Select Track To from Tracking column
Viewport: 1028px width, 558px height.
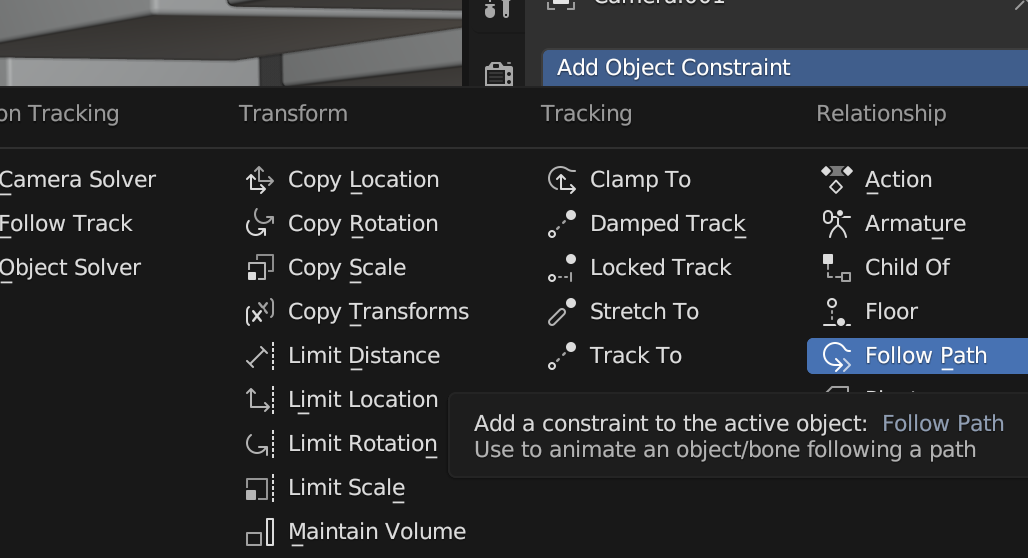[x=635, y=356]
